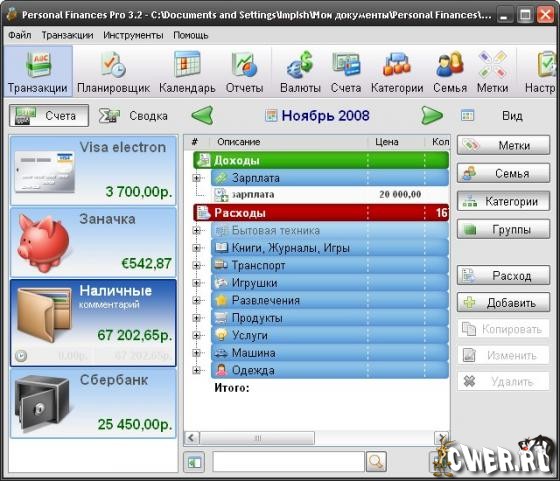Click the Цена column header

[396, 142]
